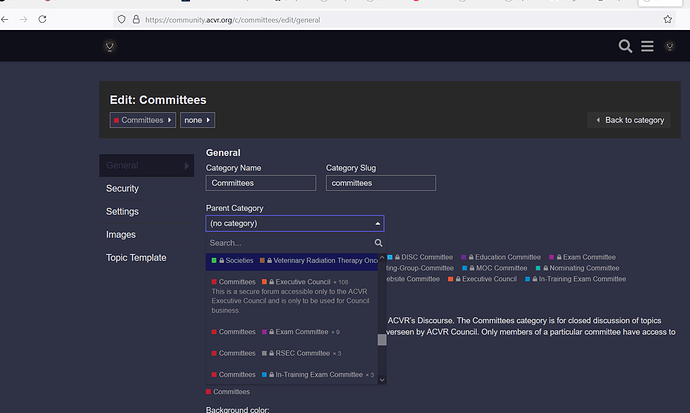Choose Committees RSEC Committee option
690x413 pixels.
pos(292,353)
